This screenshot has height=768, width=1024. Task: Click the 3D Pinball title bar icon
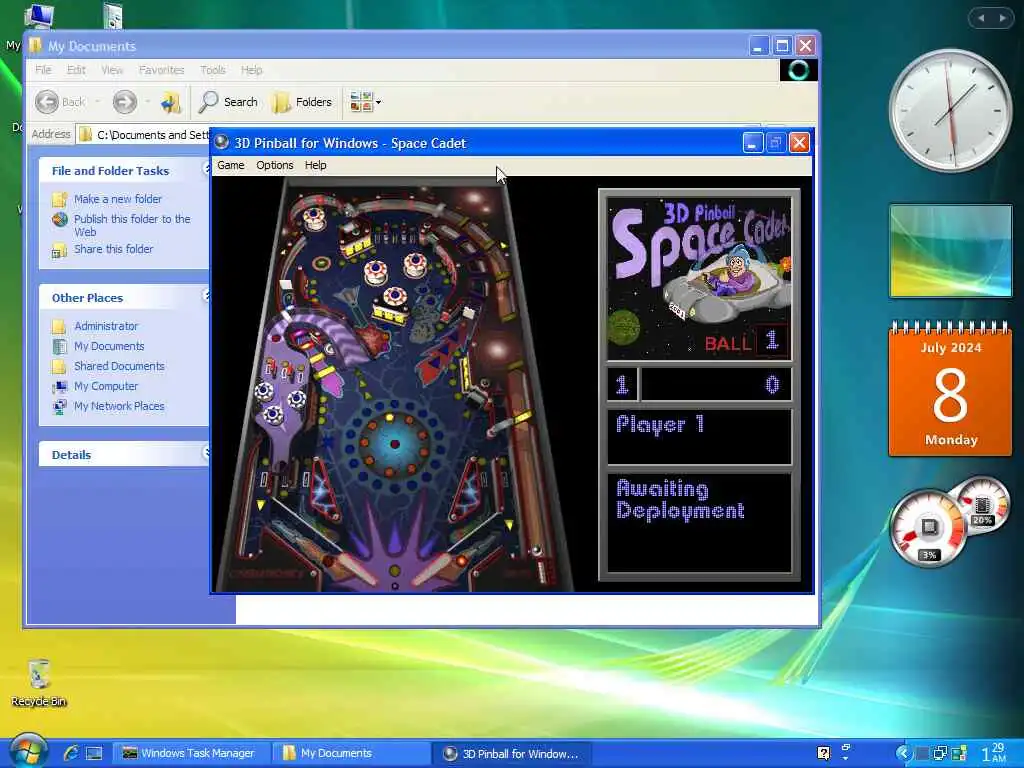click(222, 142)
